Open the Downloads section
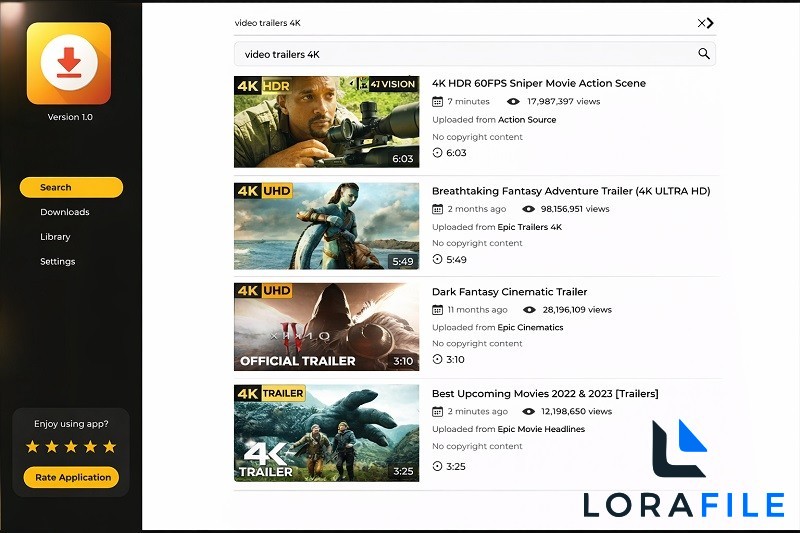This screenshot has height=533, width=800. click(x=65, y=212)
